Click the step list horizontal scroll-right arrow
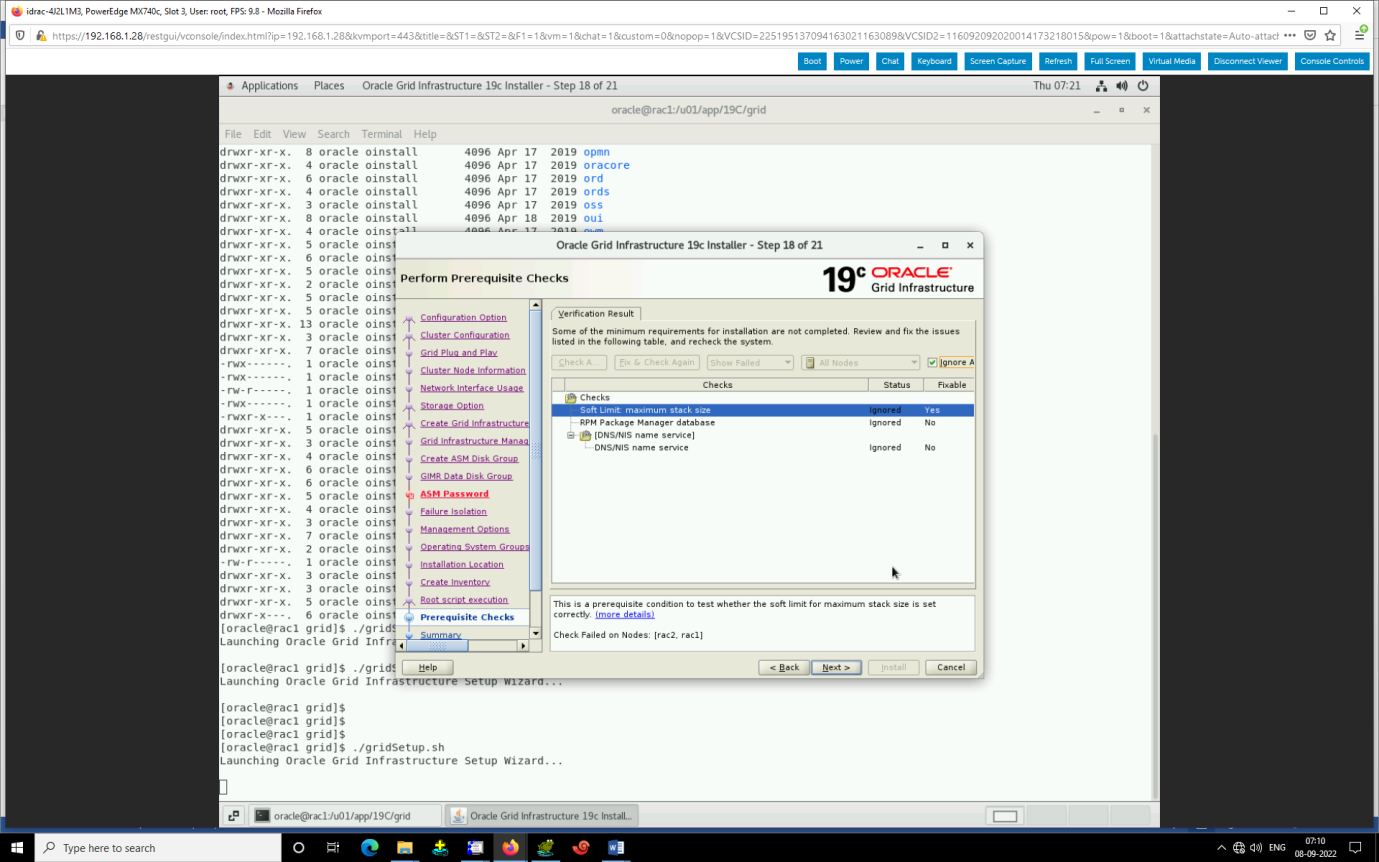The image size is (1379, 862). tap(522, 646)
